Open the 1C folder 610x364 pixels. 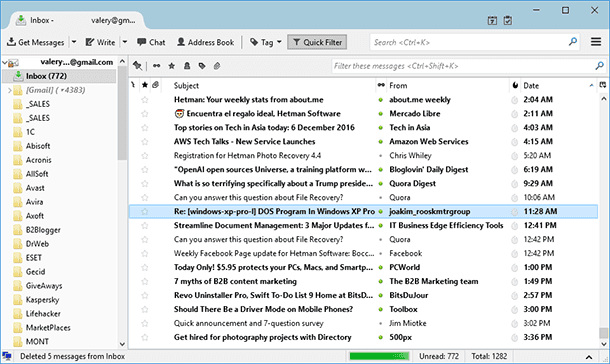coord(30,132)
